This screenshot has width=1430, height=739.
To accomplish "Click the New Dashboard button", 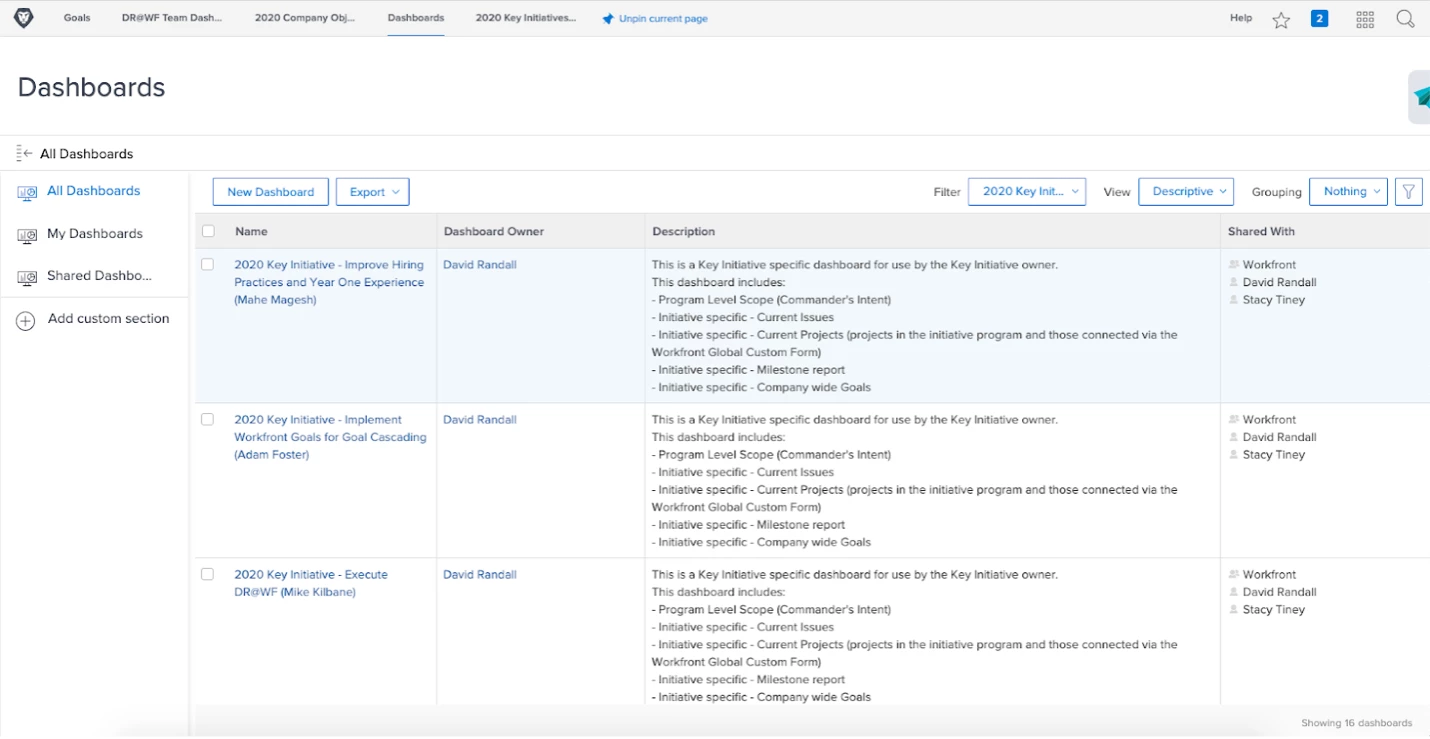I will click(270, 192).
